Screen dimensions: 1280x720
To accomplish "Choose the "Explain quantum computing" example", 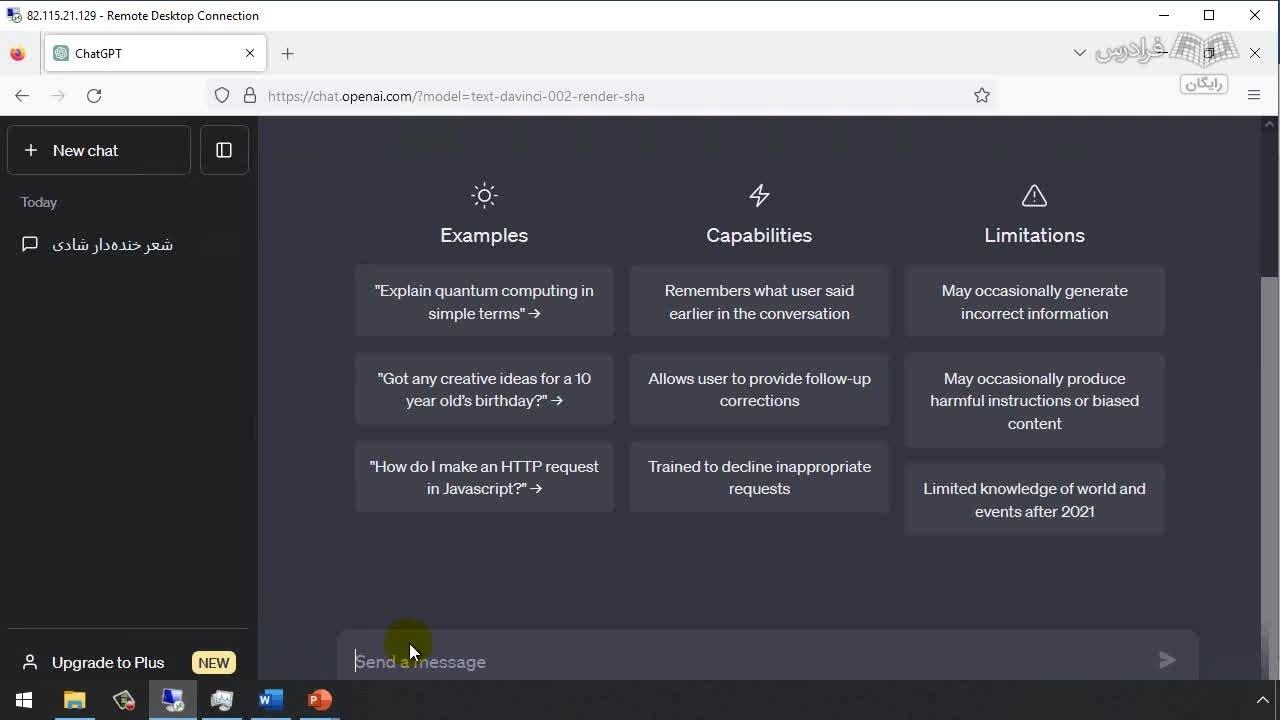I will [484, 302].
